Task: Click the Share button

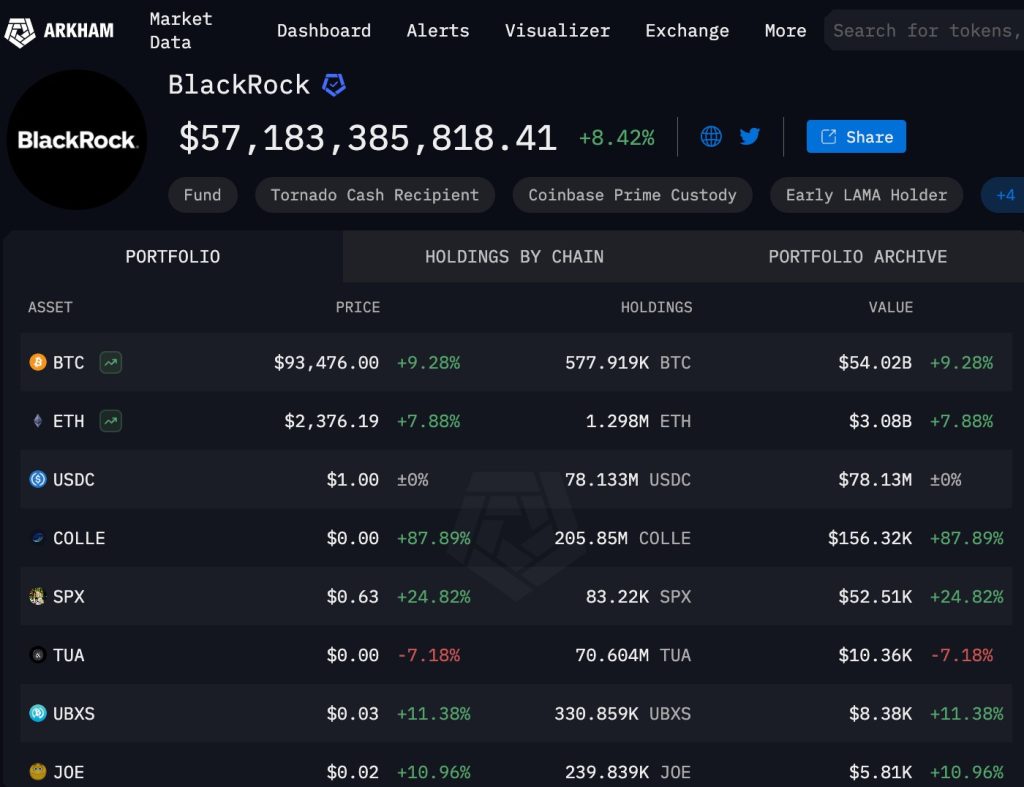Action: coord(856,136)
